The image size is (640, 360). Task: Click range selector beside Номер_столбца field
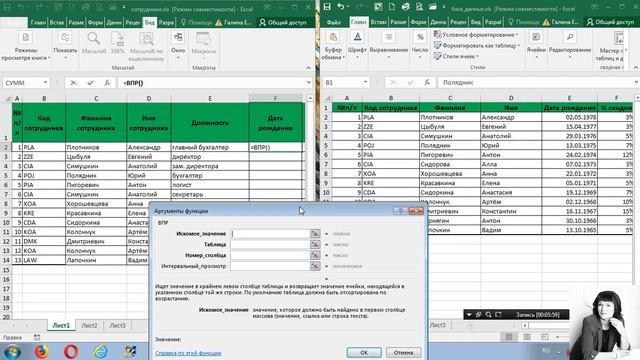click(x=315, y=255)
